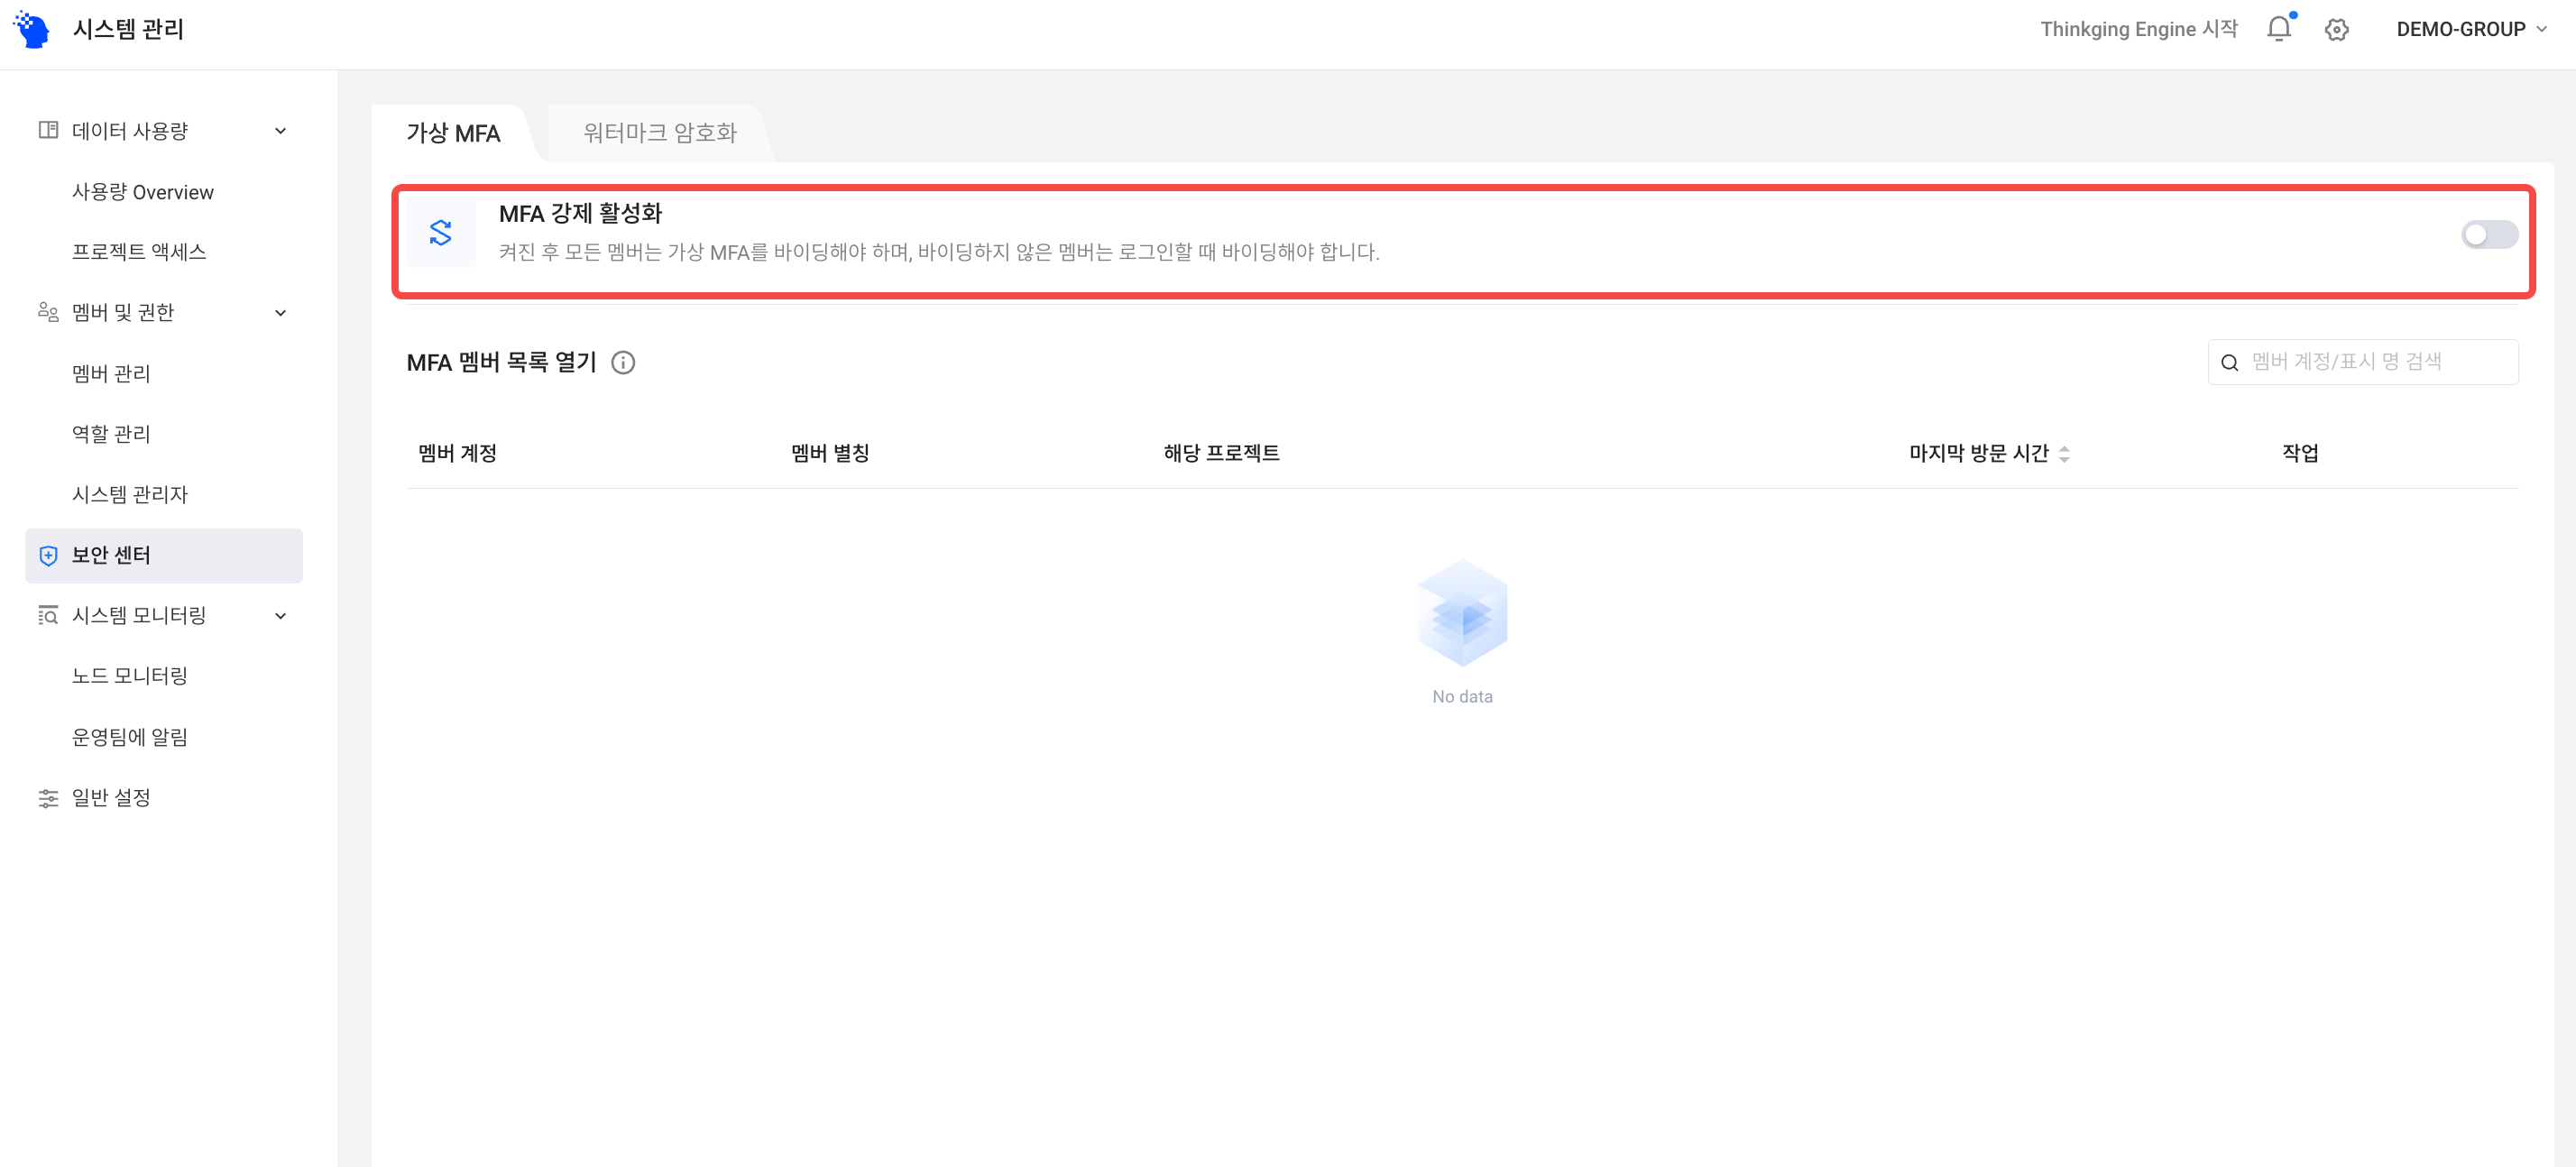2576x1167 pixels.
Task: Open the settings gear icon
Action: point(2337,30)
